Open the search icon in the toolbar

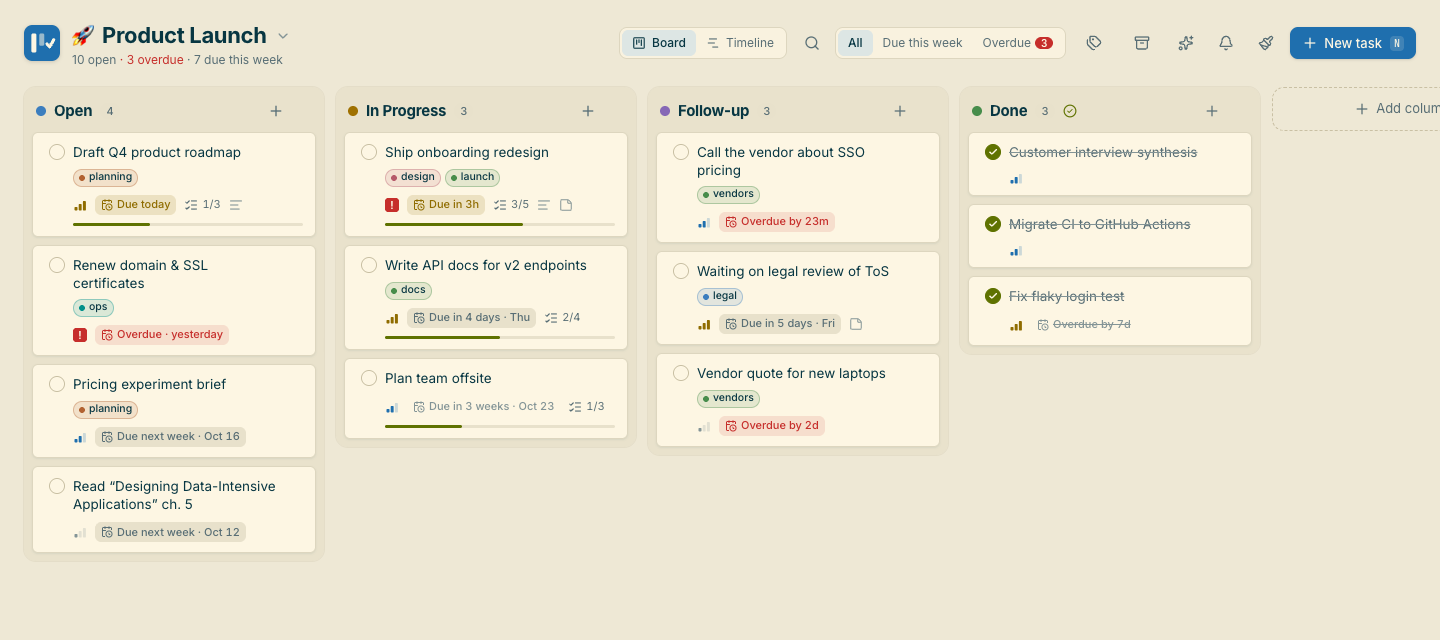pos(812,43)
